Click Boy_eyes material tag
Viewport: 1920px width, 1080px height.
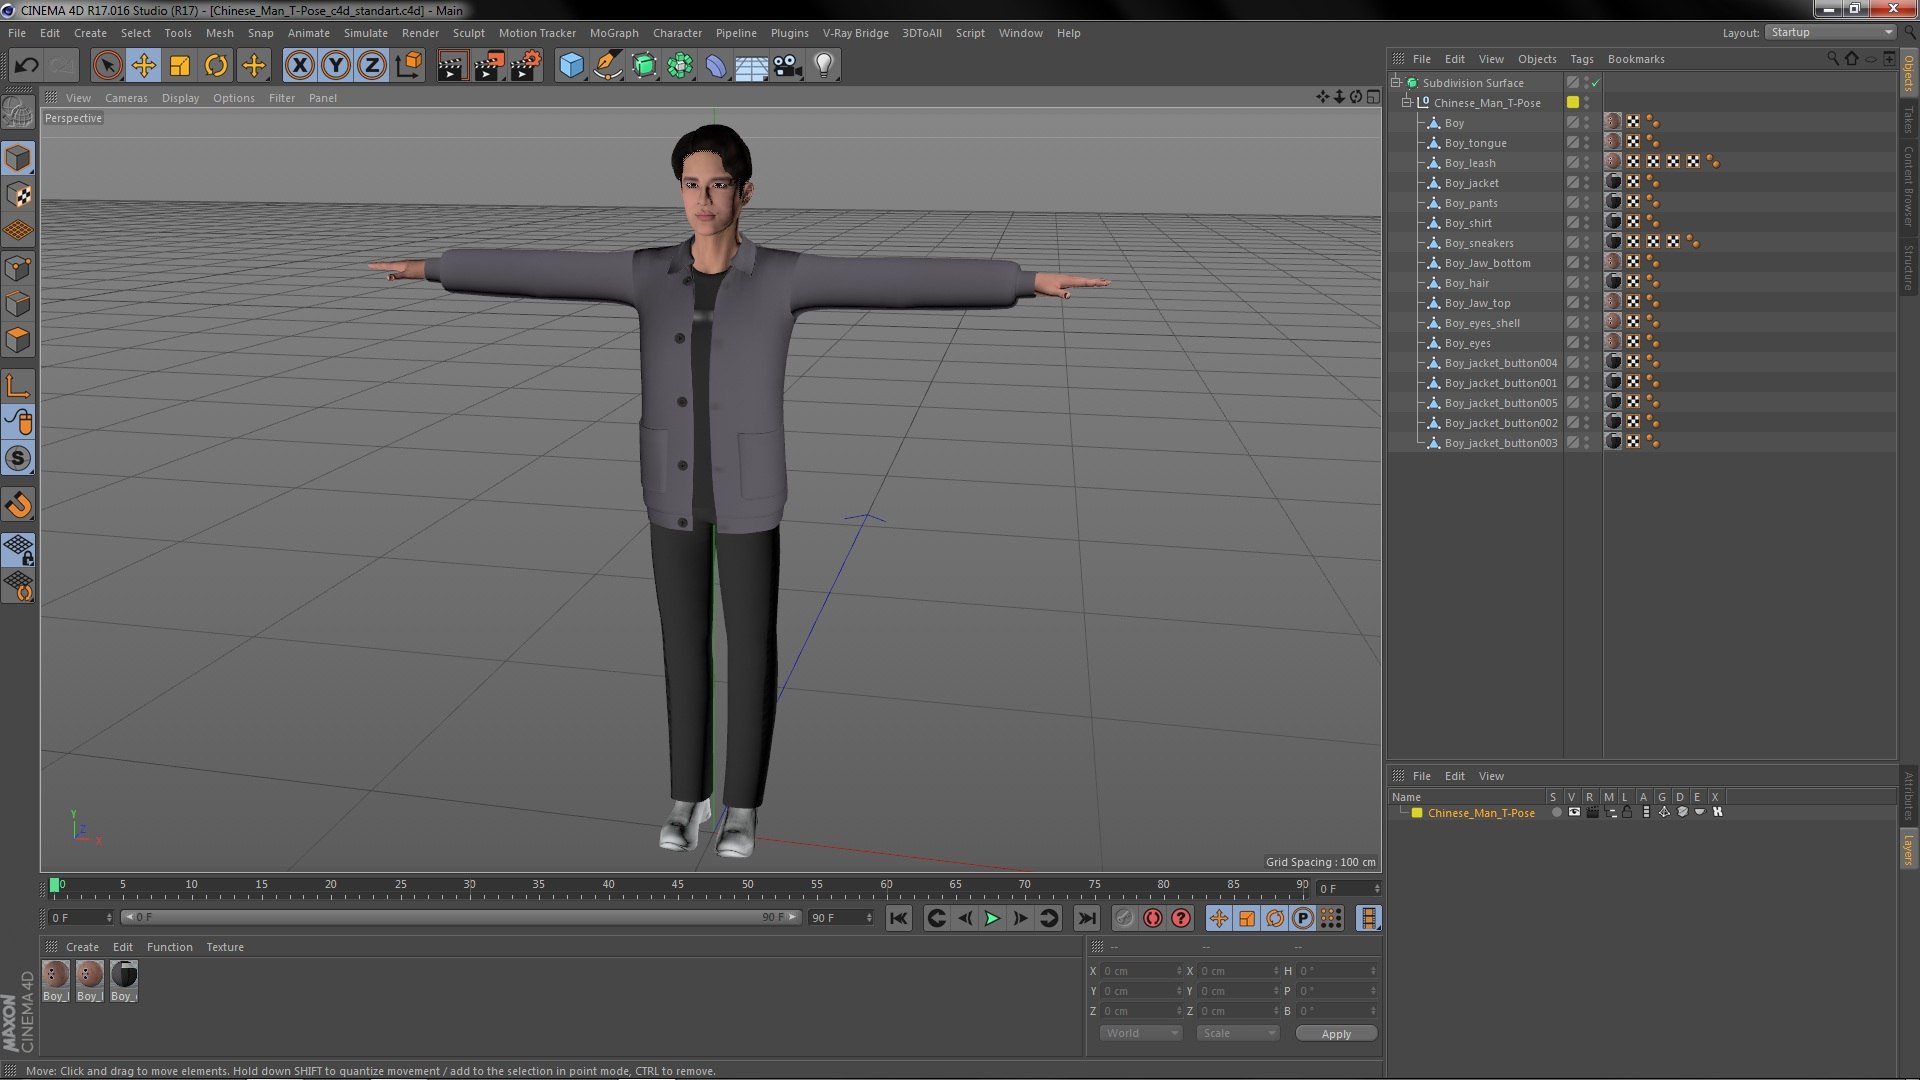1613,342
